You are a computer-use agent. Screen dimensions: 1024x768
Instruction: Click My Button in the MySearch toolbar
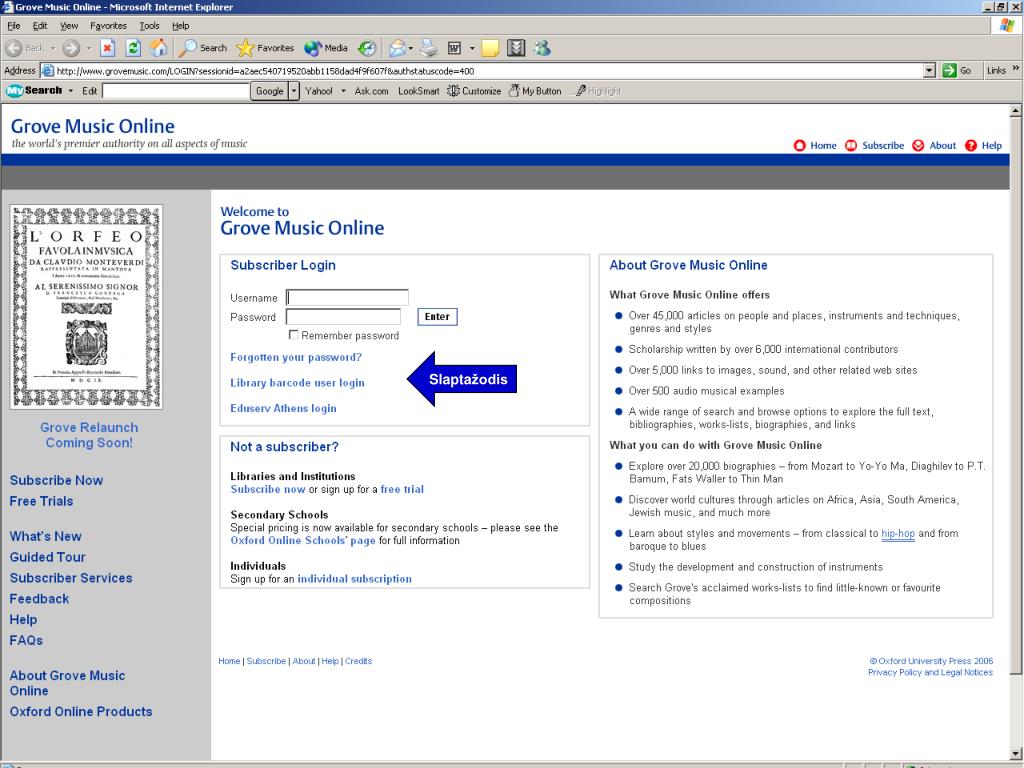(535, 91)
